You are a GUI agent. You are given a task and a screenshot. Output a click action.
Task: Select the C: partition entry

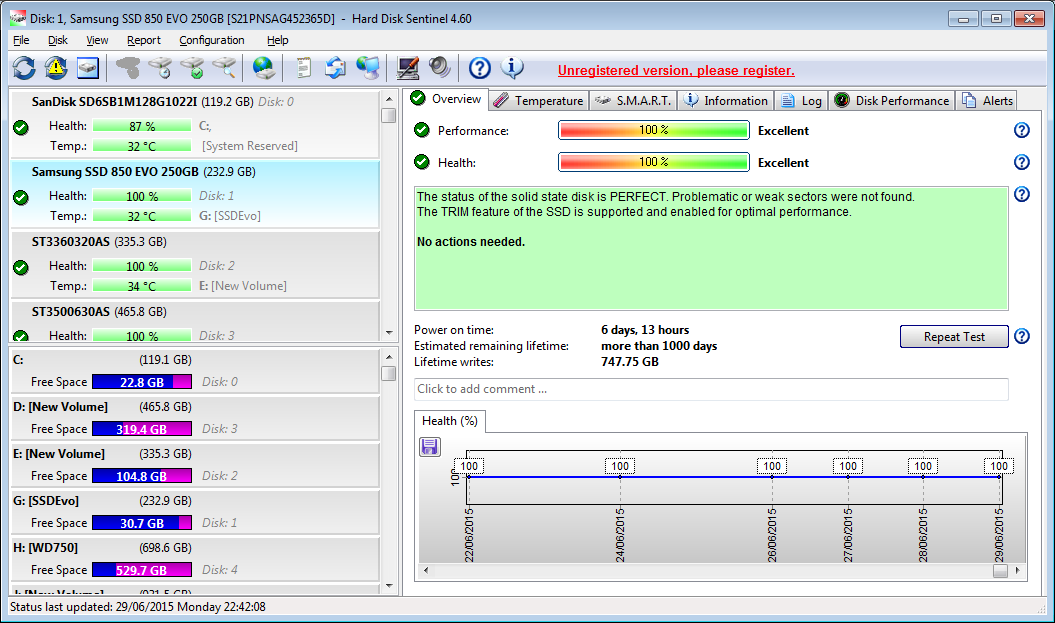(x=195, y=371)
